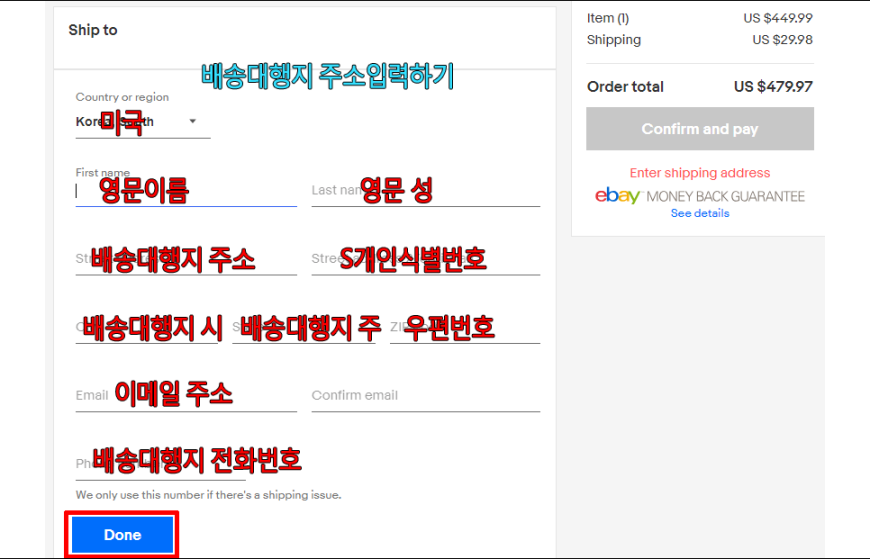Click the eBay logo

[617, 195]
